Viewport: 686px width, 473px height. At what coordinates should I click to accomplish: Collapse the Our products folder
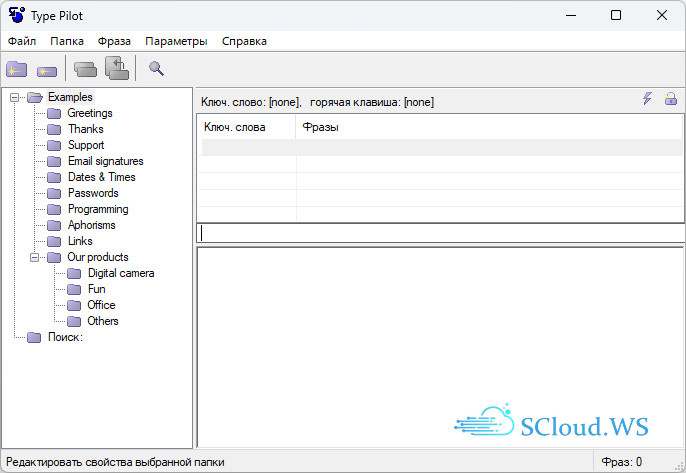(x=36, y=257)
